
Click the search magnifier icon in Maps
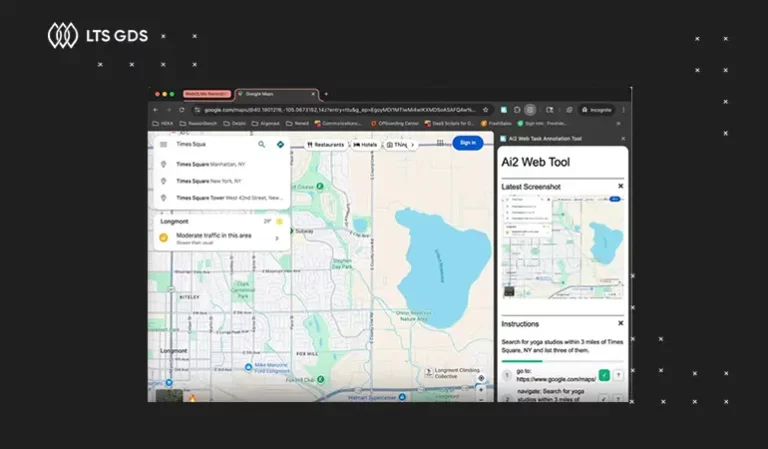point(262,144)
